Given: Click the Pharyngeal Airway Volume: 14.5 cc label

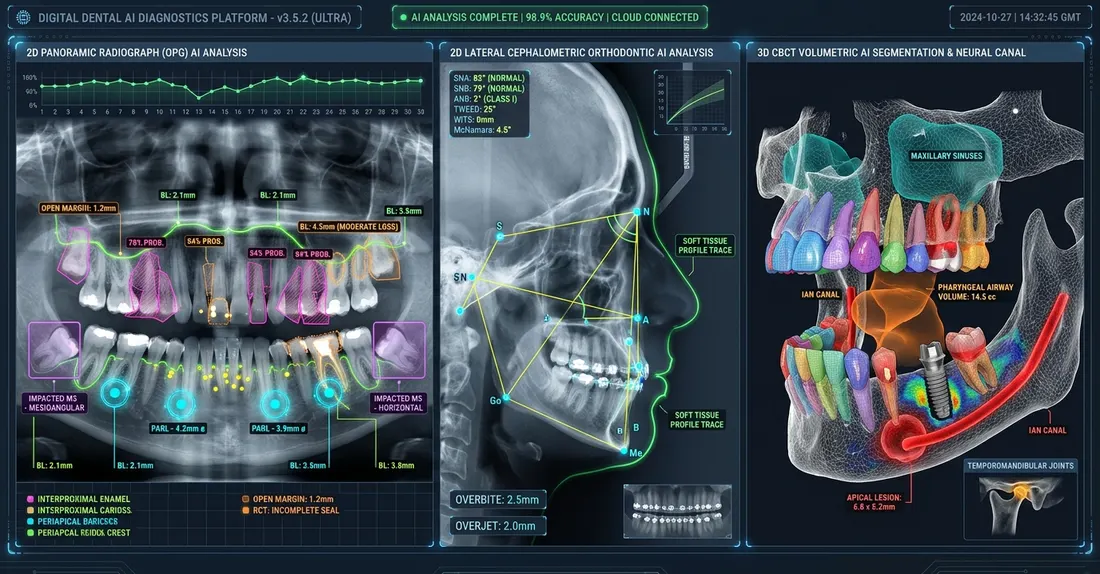Looking at the screenshot, I should click(x=975, y=292).
